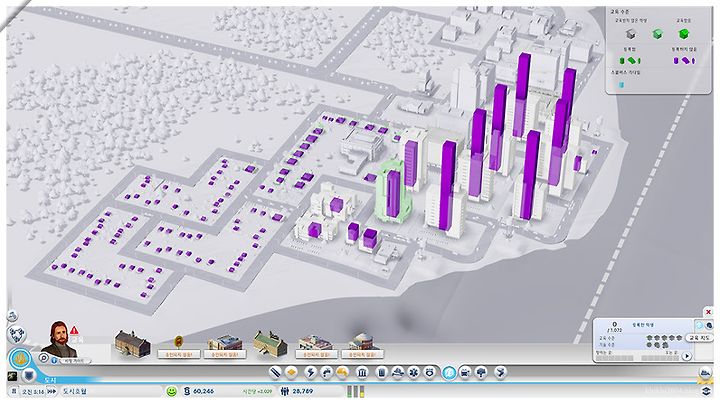The image size is (720, 404).
Task: Open the Roads tool in the toolbar
Action: [x=275, y=372]
